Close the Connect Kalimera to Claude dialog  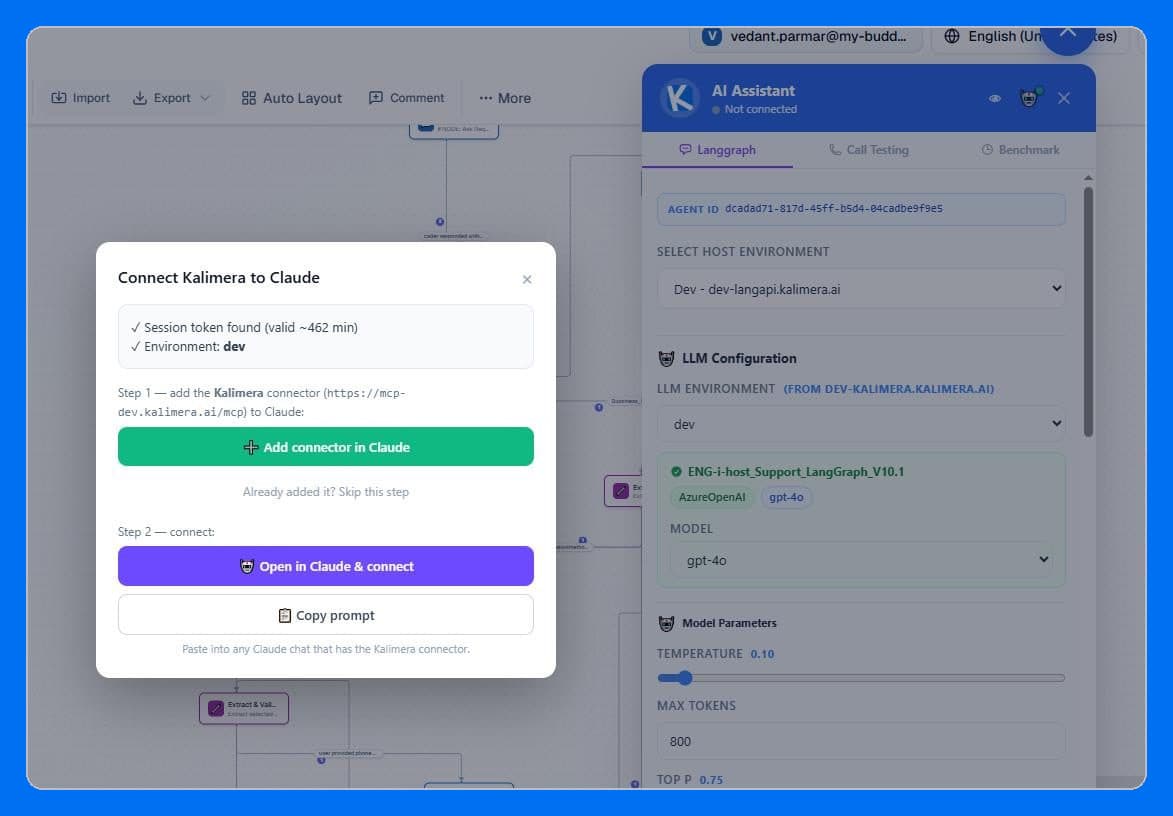pyautogui.click(x=527, y=279)
